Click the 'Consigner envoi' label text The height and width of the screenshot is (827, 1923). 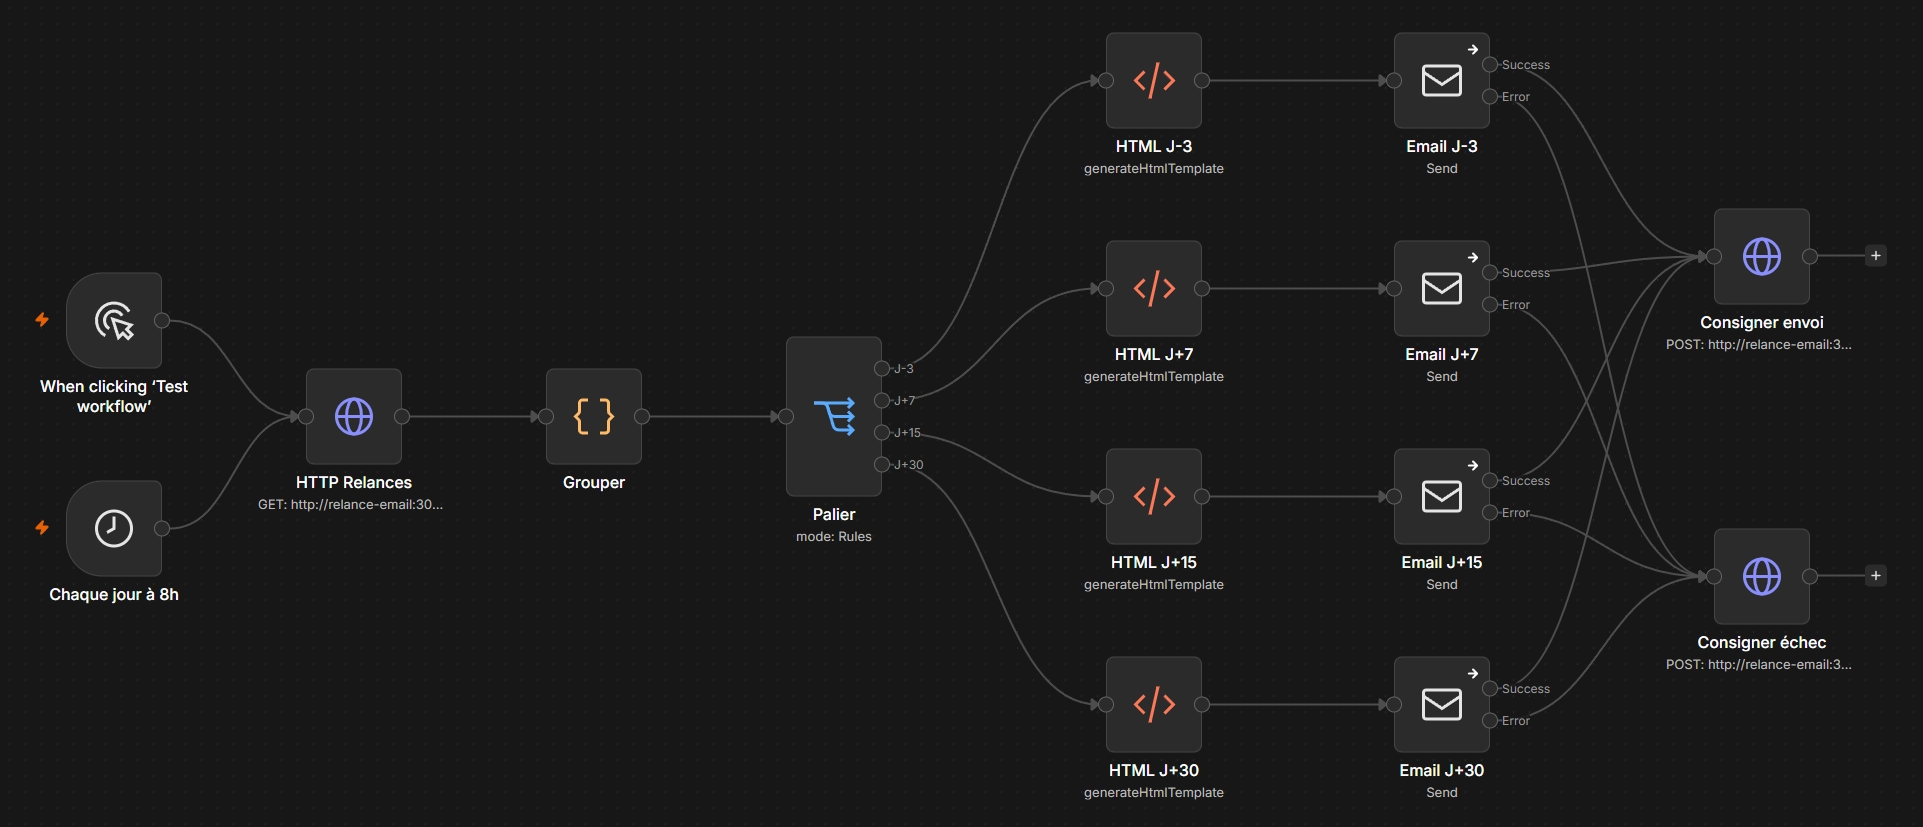1762,322
